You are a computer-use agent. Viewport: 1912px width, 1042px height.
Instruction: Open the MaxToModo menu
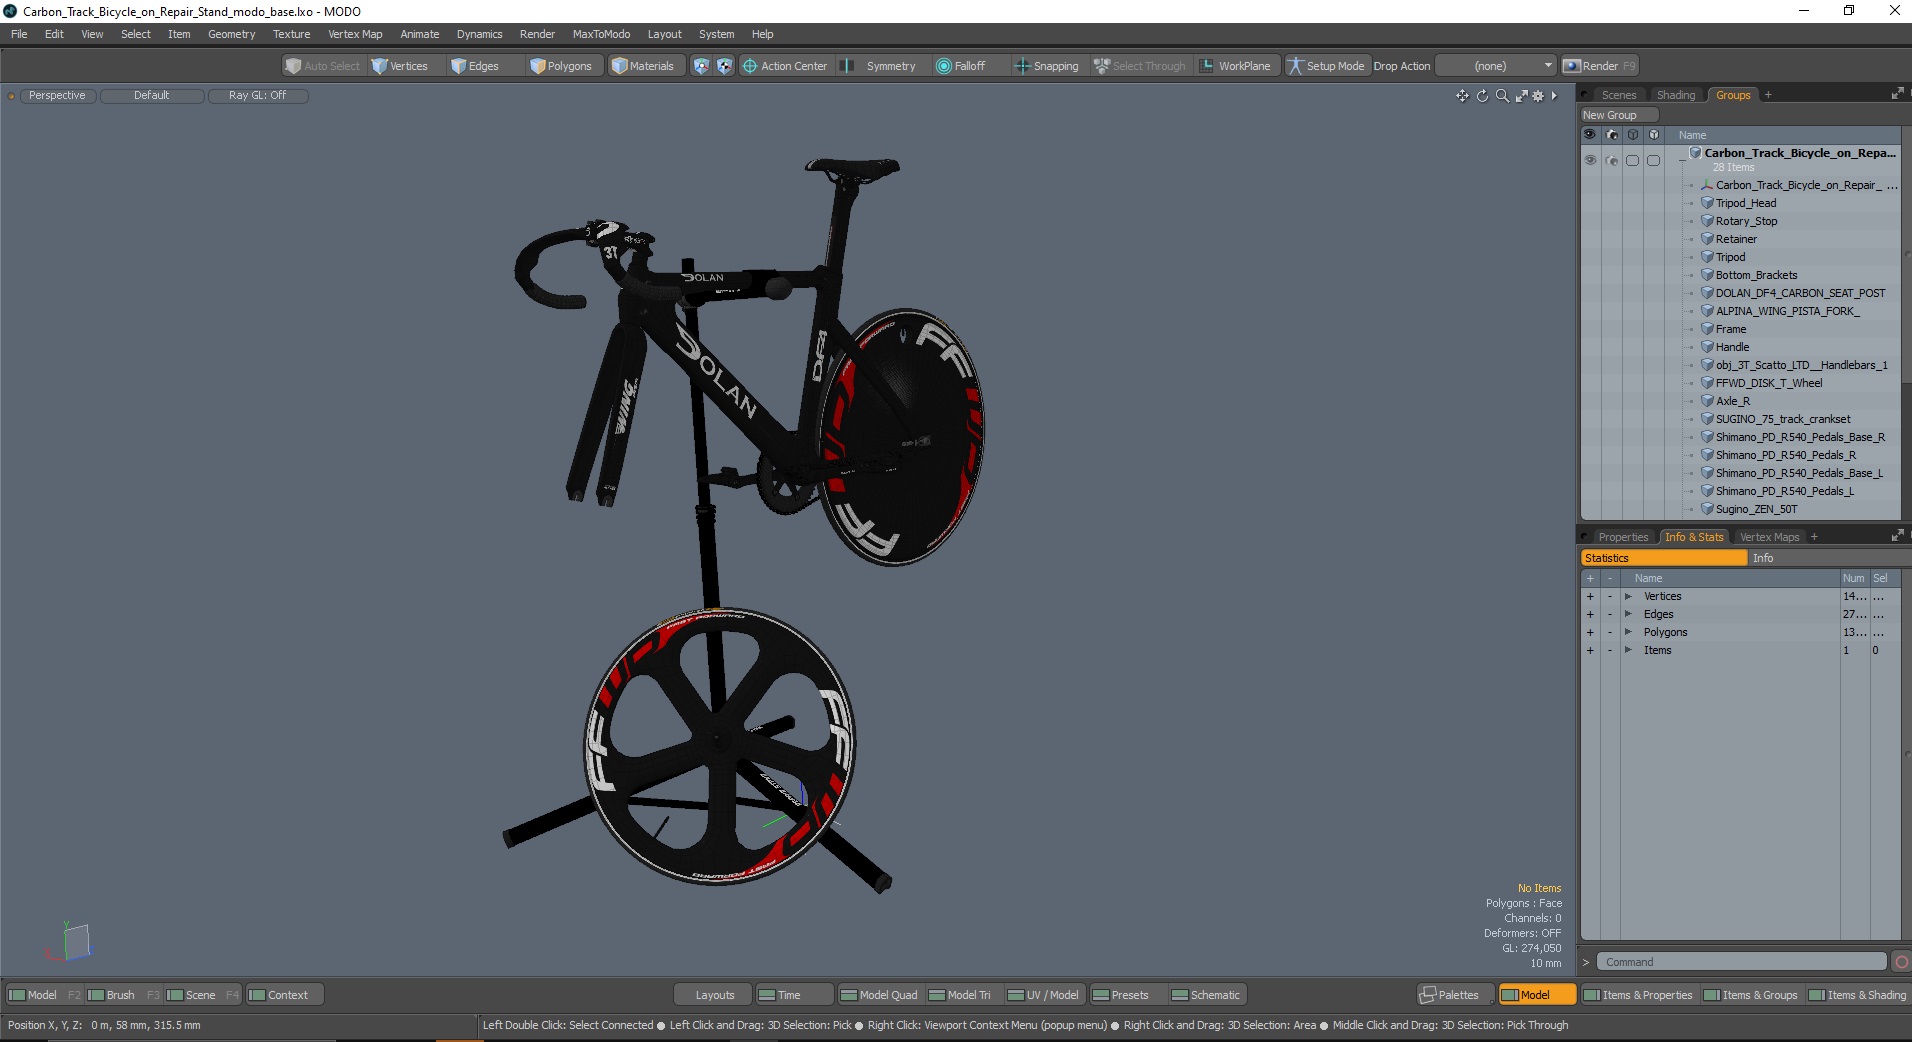pos(601,34)
